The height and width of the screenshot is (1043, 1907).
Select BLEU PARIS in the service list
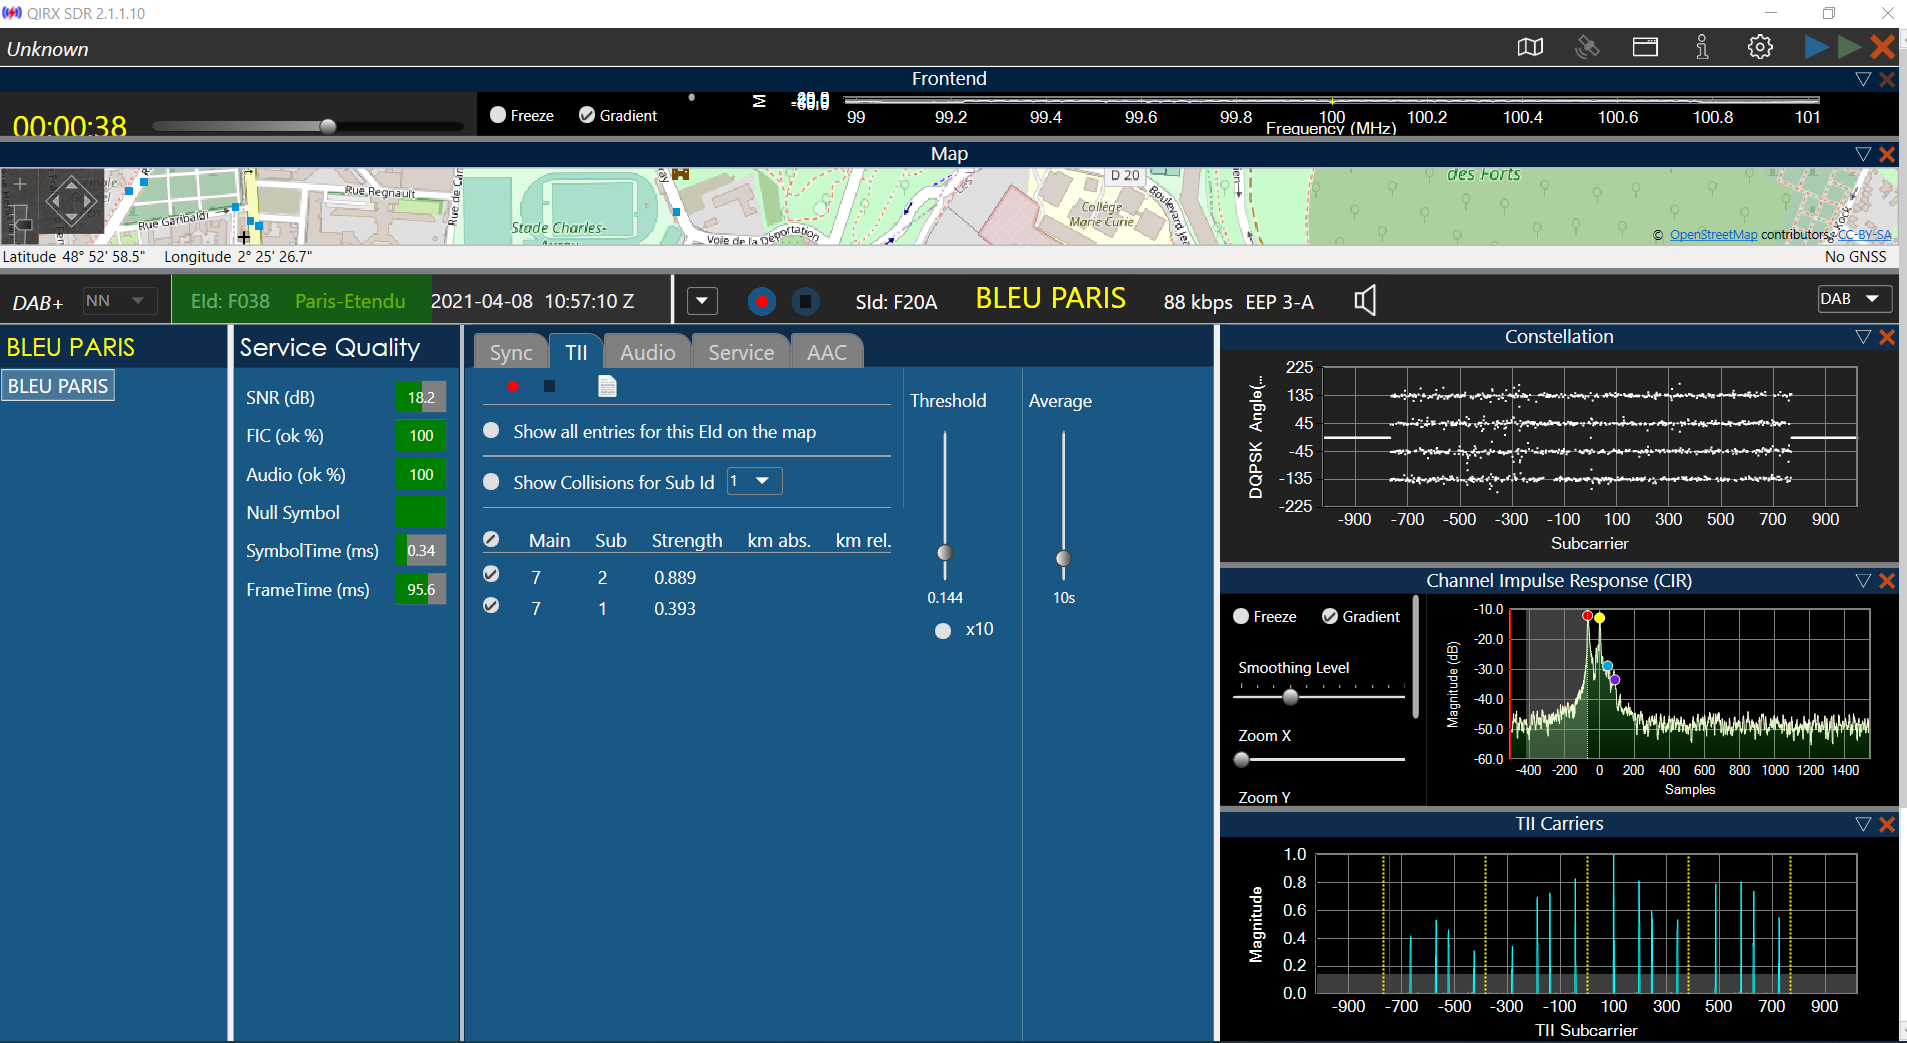58,386
